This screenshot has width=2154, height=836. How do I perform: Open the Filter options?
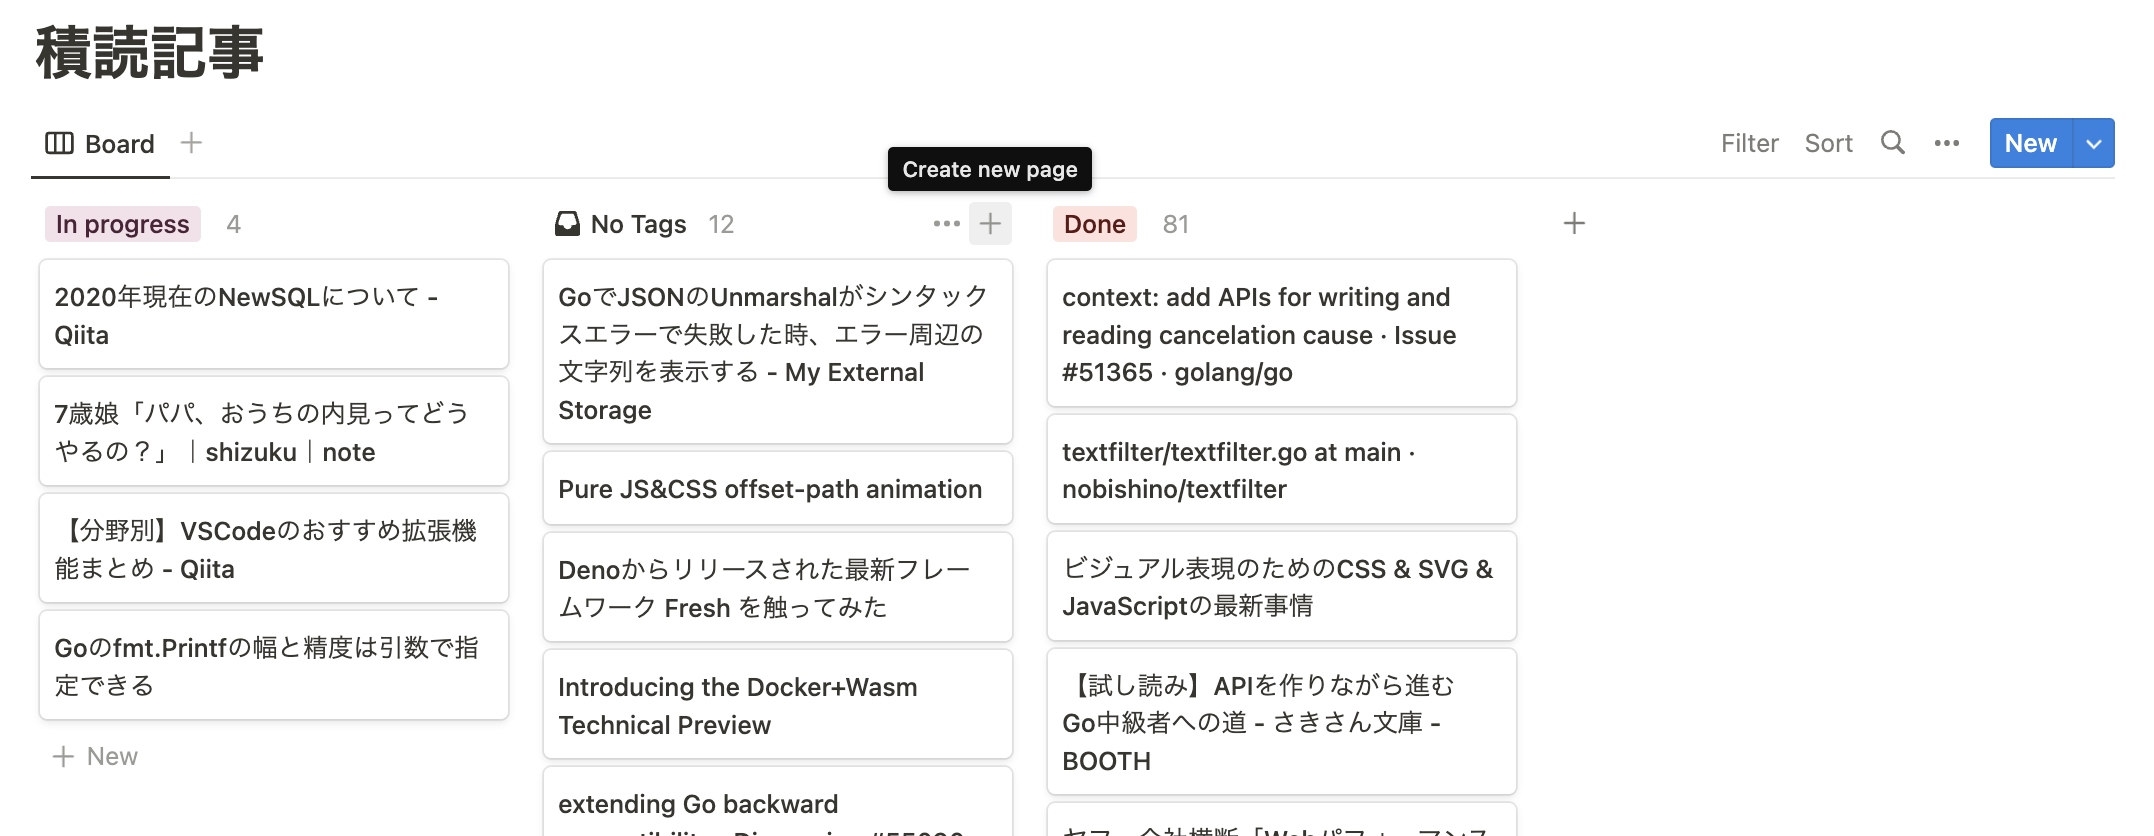pyautogui.click(x=1749, y=143)
